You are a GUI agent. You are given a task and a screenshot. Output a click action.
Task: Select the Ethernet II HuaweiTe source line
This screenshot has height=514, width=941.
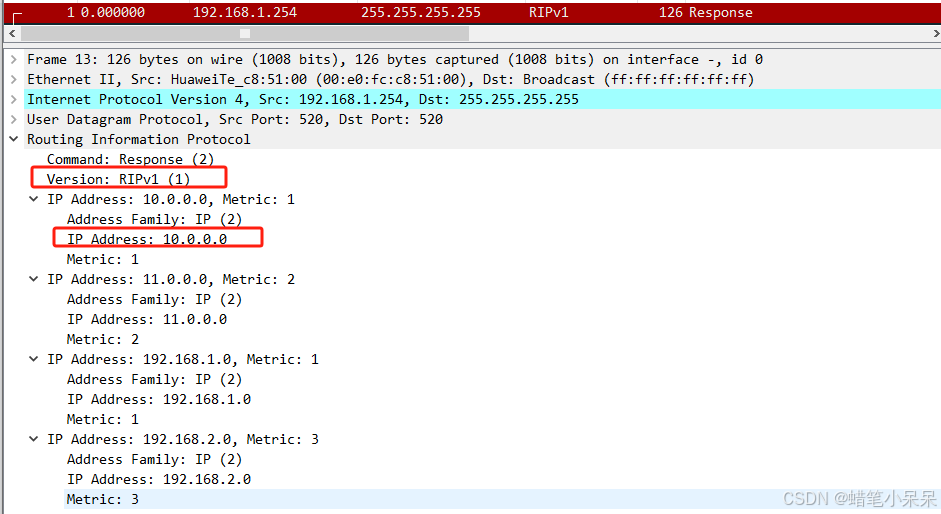coord(391,79)
